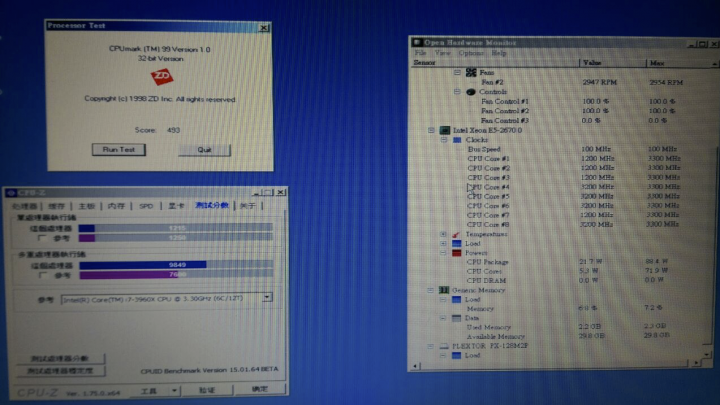Open the tools dropdown arrow in CPU-Z
Screen dimensions: 720x405
coord(174,391)
